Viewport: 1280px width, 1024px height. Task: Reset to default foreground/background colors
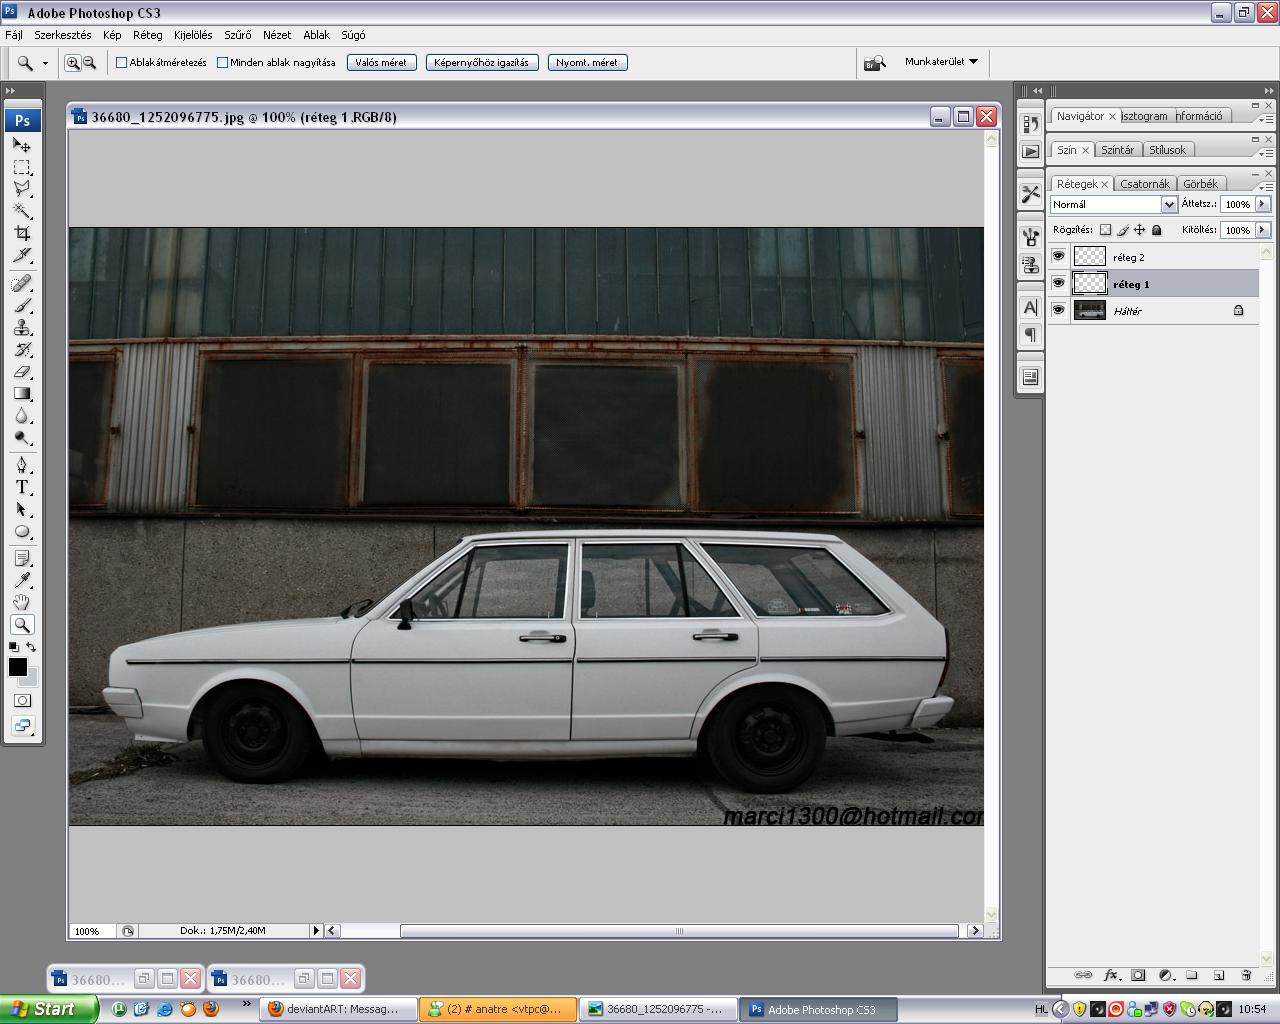[13, 647]
